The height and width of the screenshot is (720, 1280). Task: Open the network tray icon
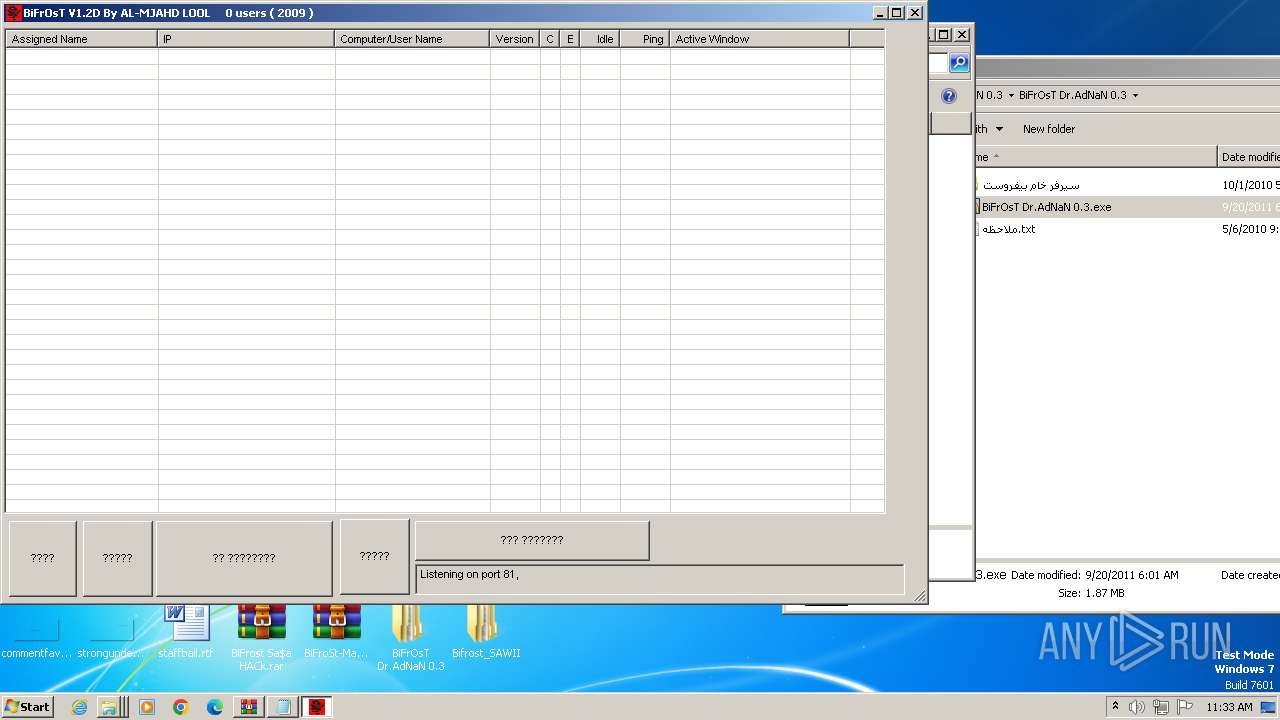[1161, 707]
